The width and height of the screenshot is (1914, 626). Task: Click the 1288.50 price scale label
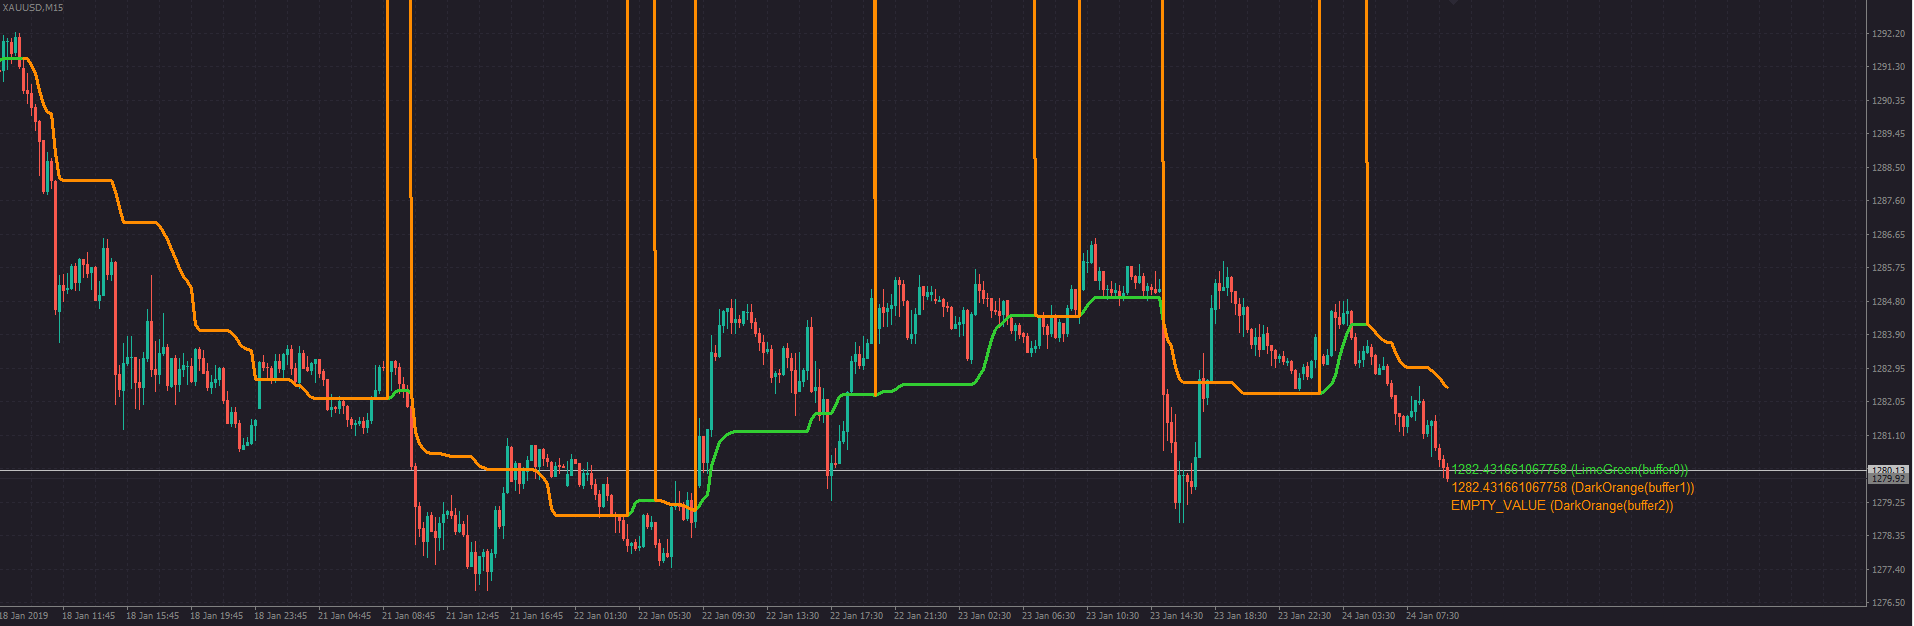click(x=1888, y=168)
